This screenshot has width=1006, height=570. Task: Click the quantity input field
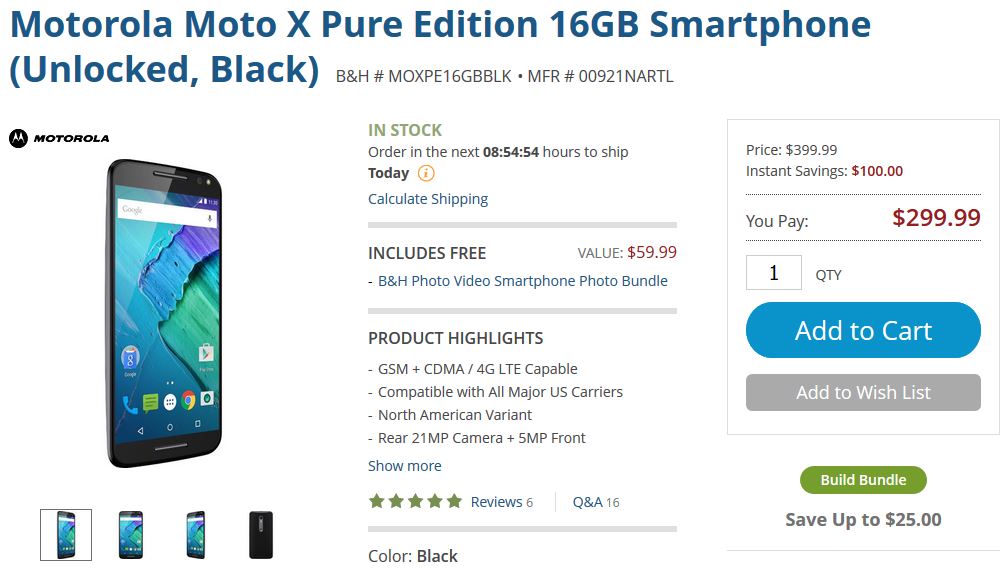[774, 273]
